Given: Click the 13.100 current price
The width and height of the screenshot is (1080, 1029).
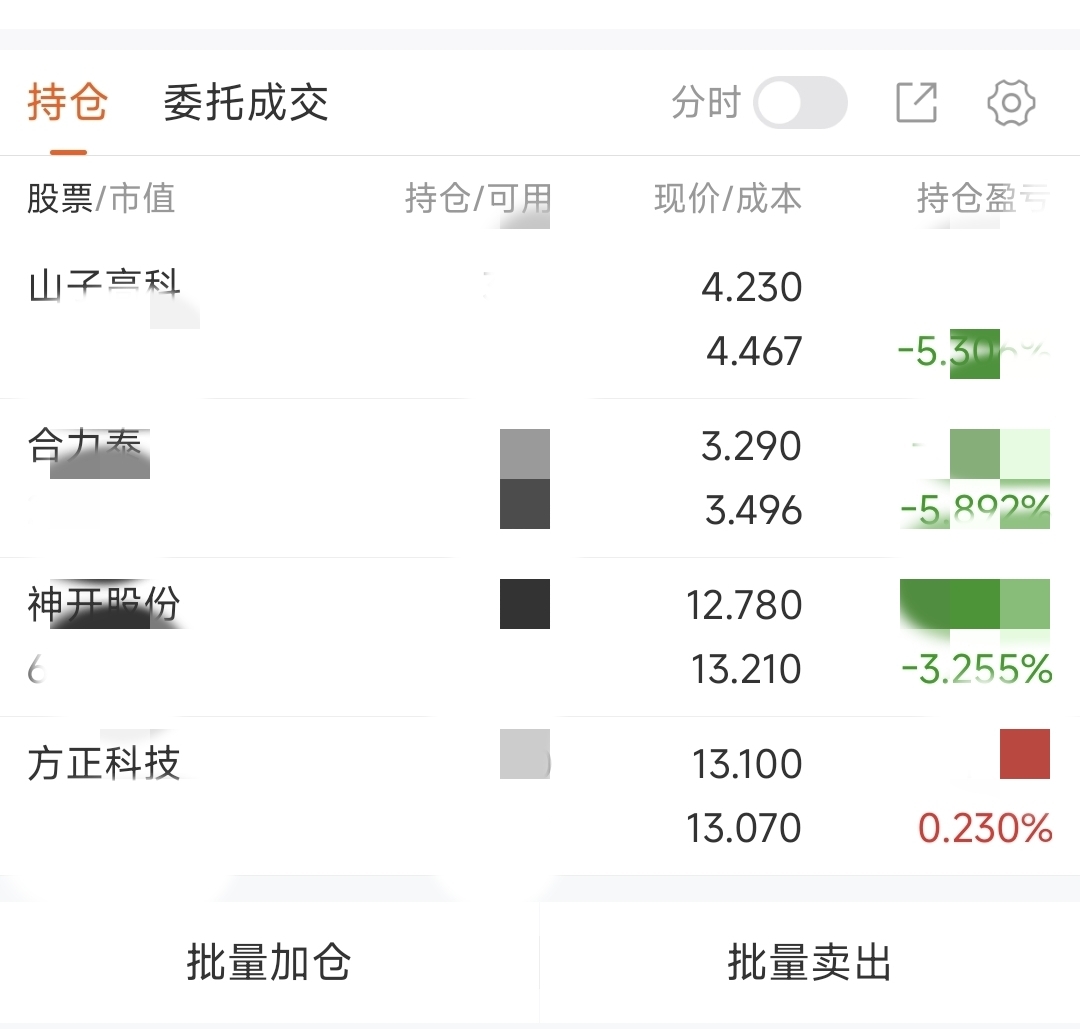Looking at the screenshot, I should coord(746,764).
